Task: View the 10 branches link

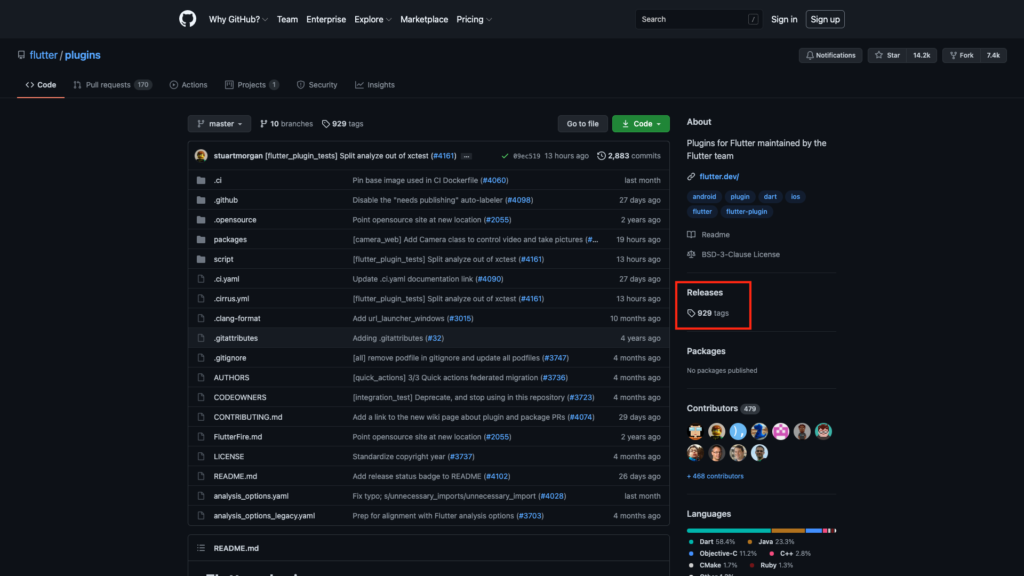Action: 286,123
